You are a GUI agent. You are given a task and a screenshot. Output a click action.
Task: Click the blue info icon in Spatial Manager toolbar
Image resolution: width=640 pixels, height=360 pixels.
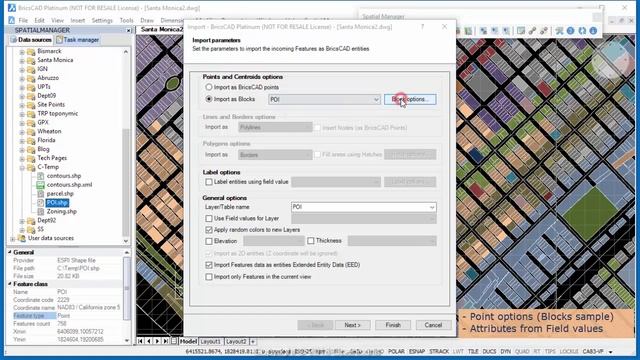[593, 31]
